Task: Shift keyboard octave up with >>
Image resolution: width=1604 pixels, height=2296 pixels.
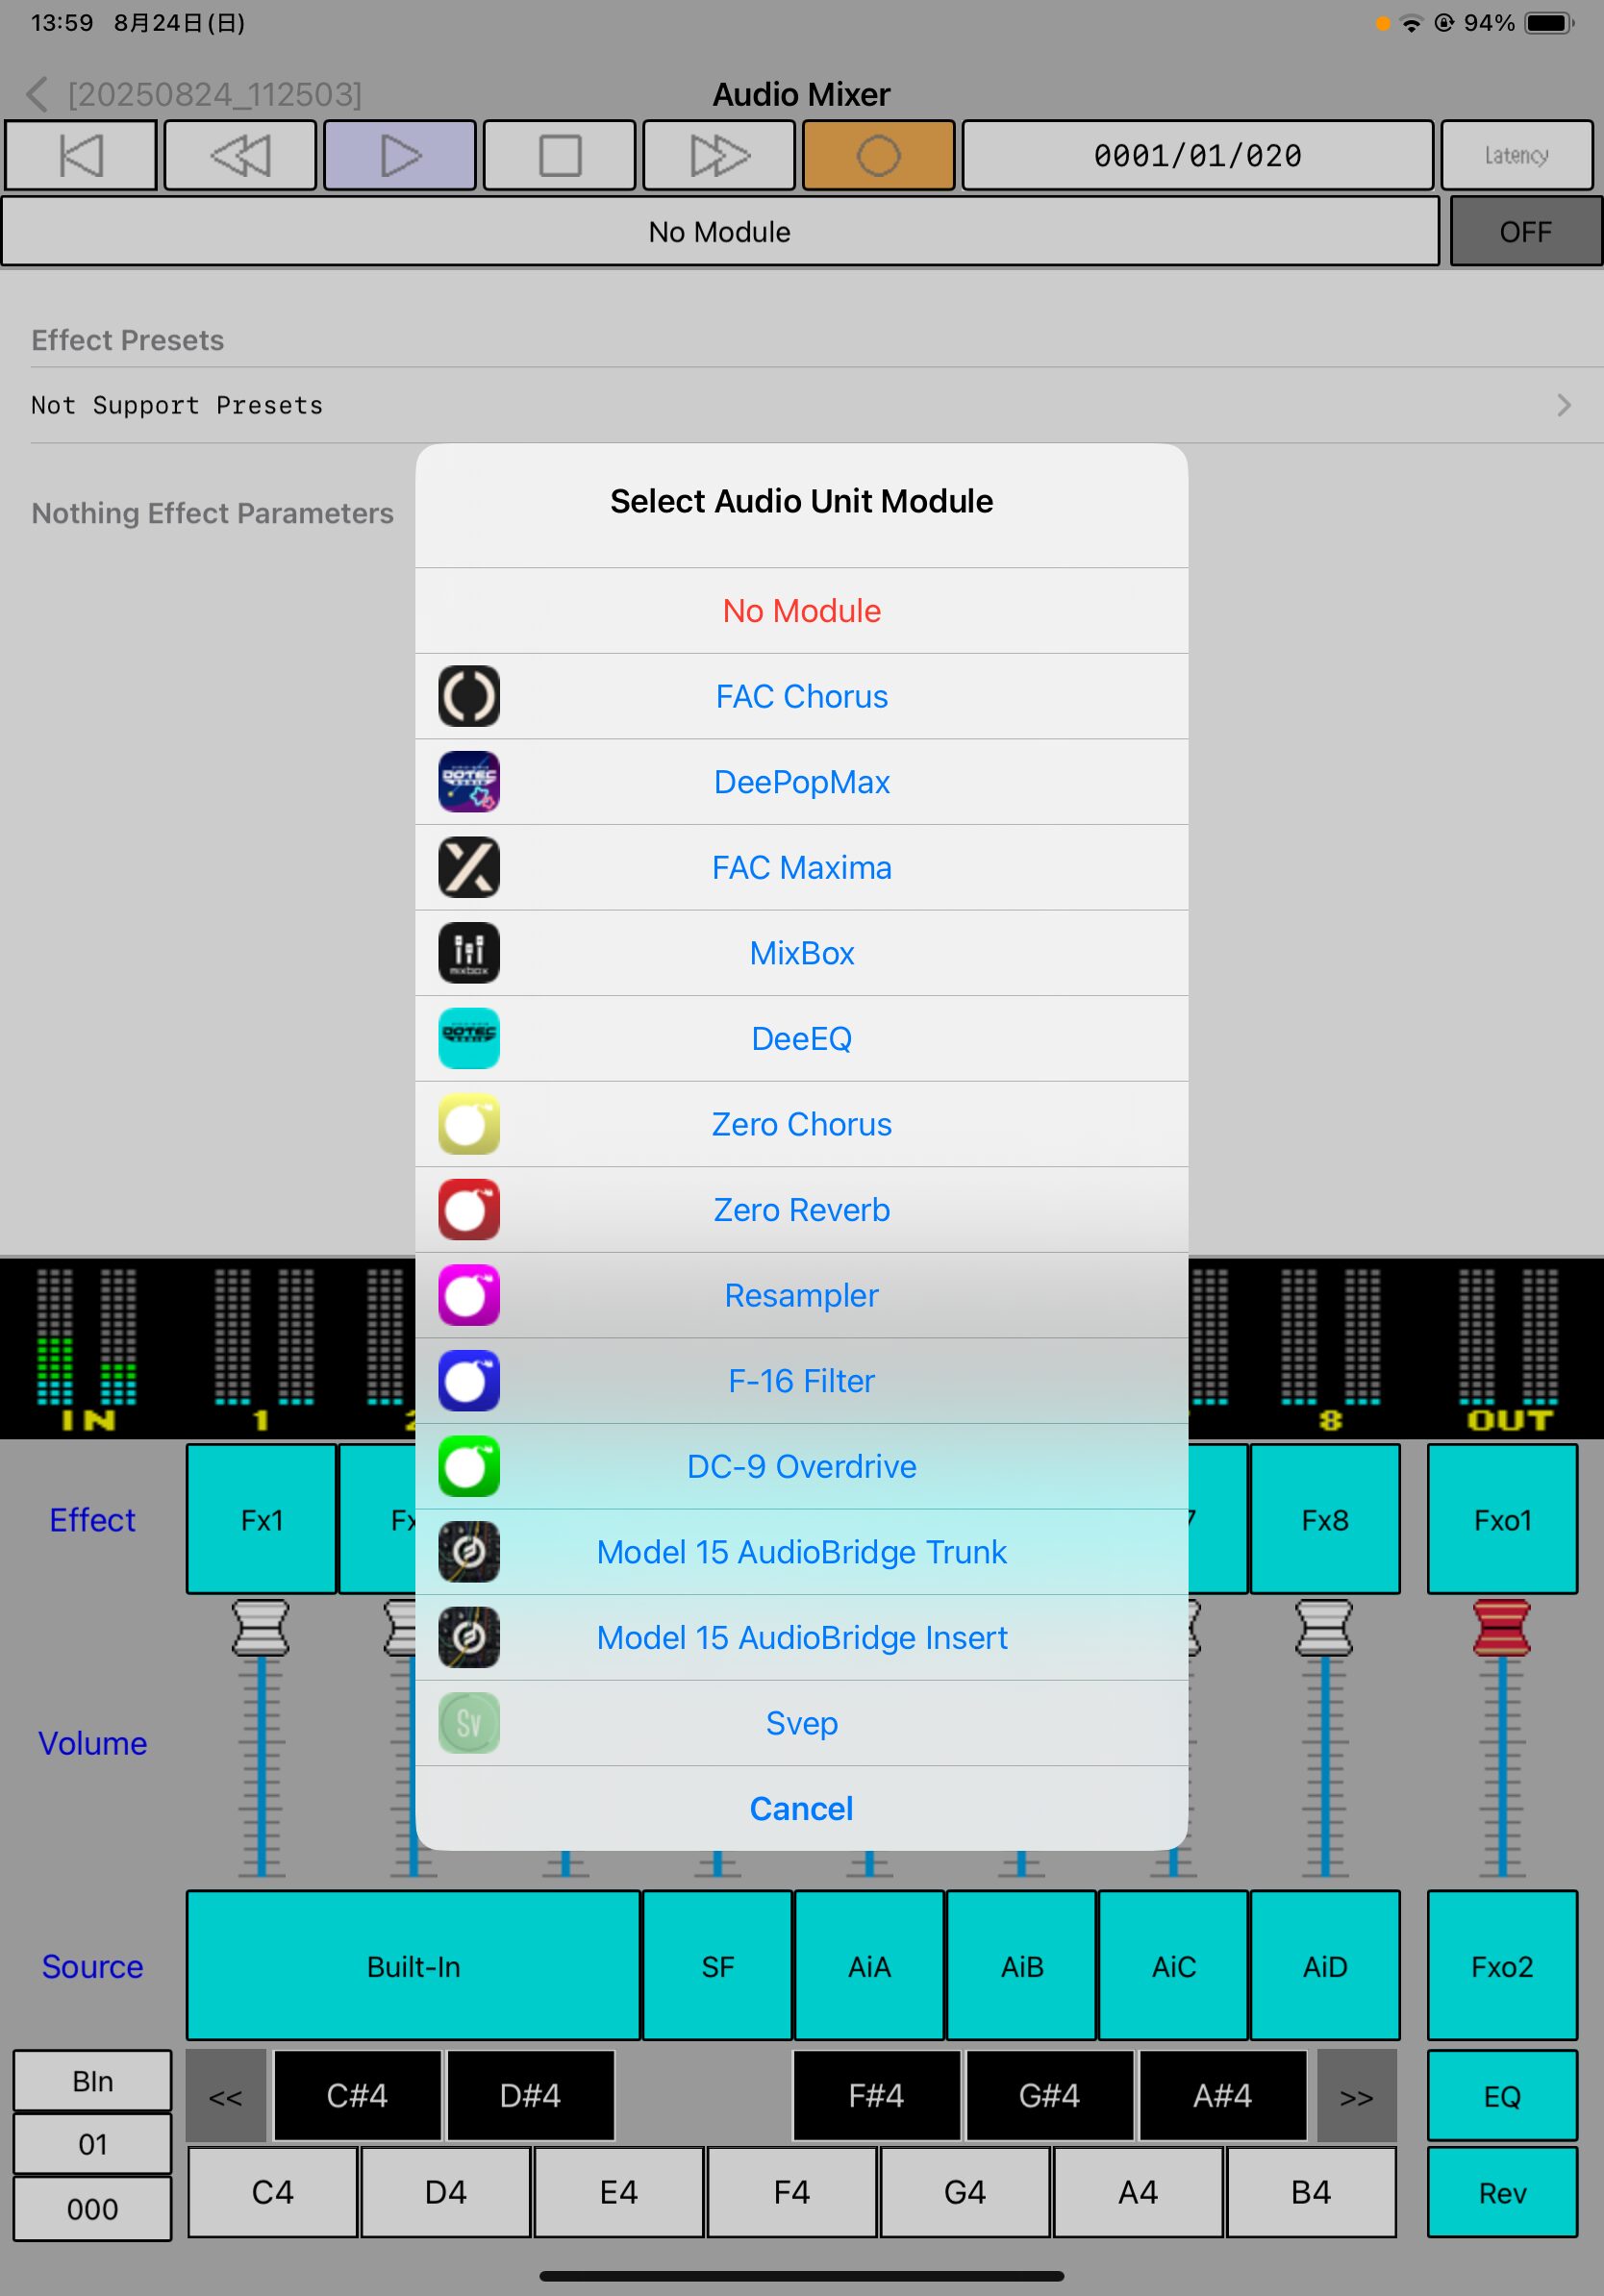Action: click(1357, 2096)
